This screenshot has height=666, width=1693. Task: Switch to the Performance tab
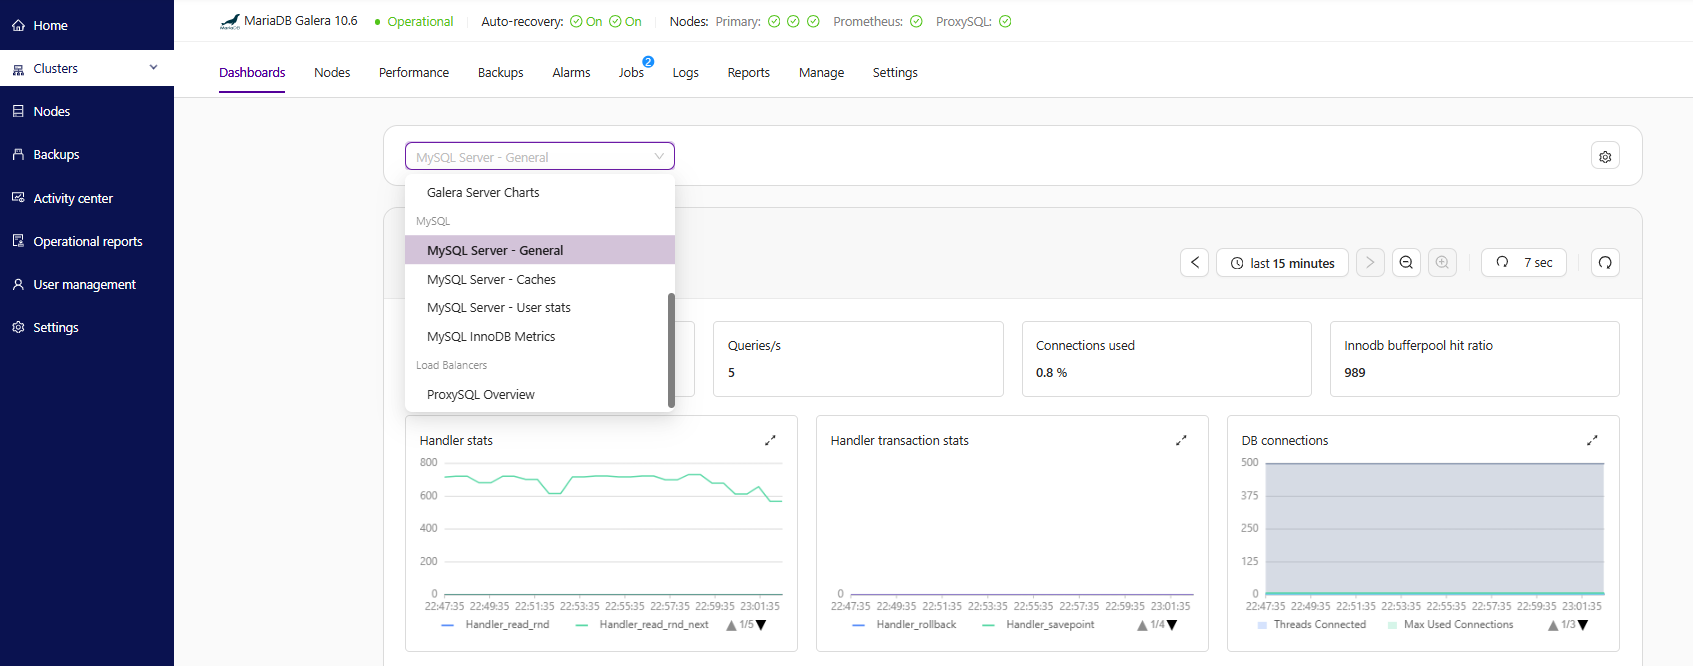[414, 73]
